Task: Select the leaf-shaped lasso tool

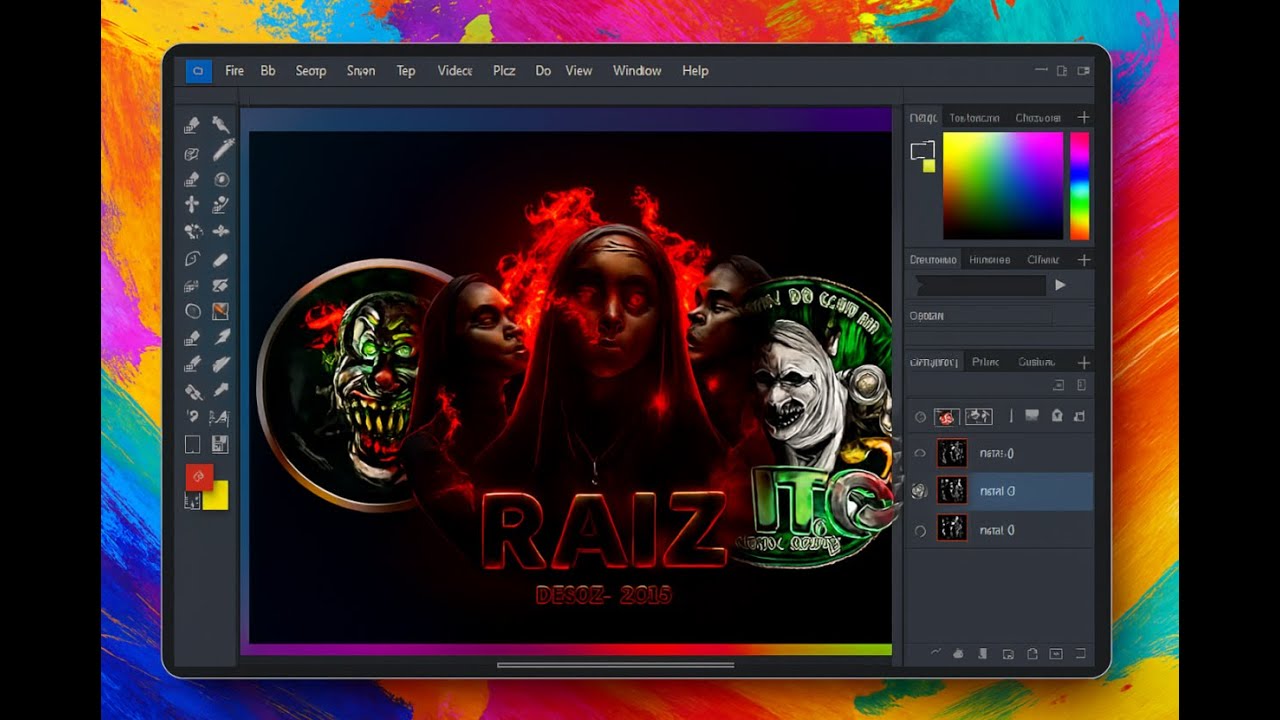Action: [x=192, y=259]
